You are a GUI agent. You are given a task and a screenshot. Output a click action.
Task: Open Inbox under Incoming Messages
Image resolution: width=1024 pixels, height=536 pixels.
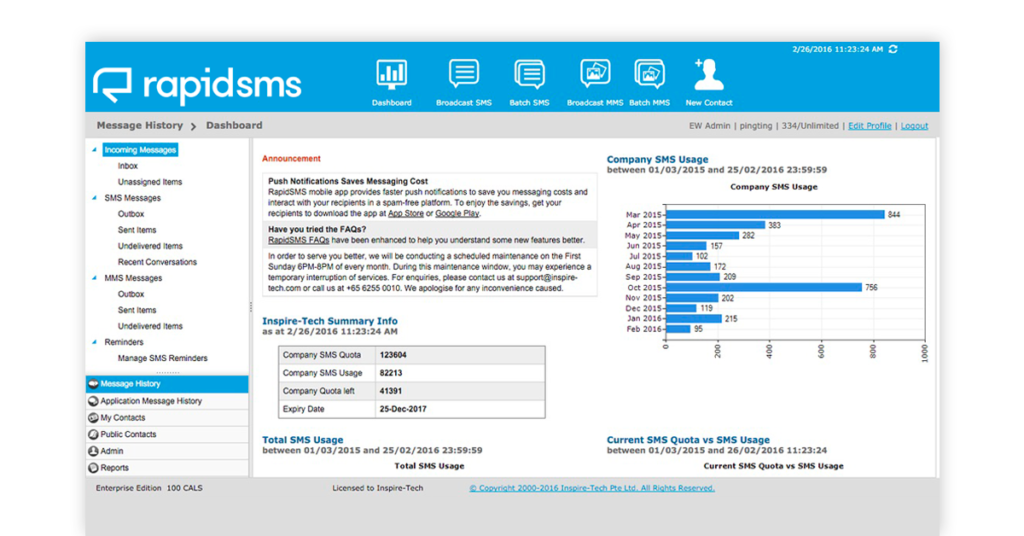pyautogui.click(x=128, y=166)
